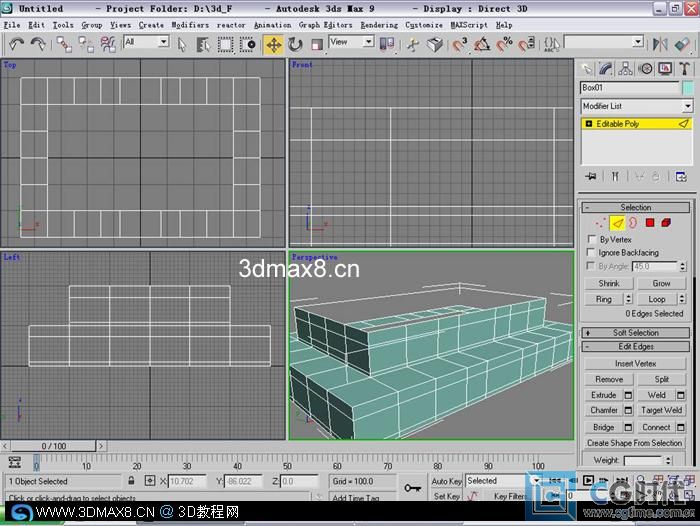Switch to Vertex sub-object level
Viewport: 700px width, 526px height.
(x=600, y=222)
